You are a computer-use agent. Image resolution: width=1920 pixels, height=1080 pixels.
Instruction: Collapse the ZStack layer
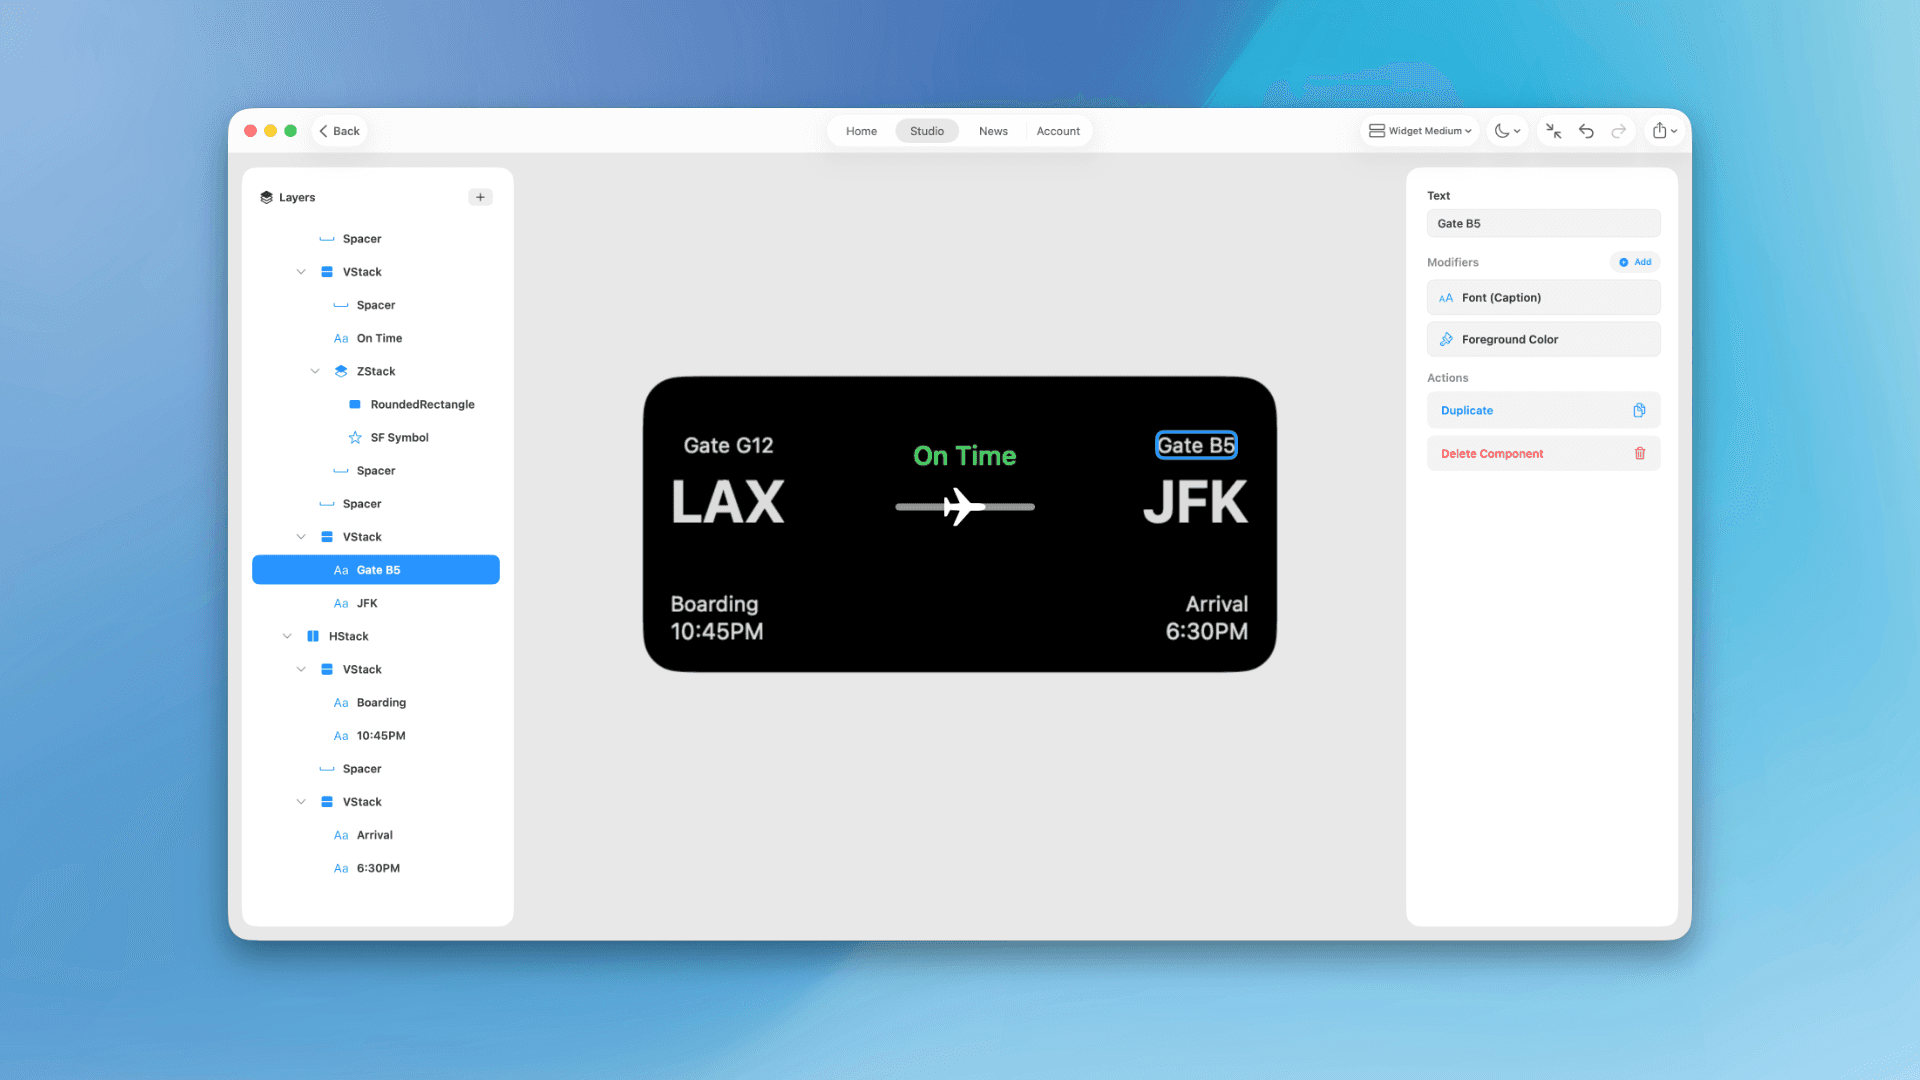pyautogui.click(x=315, y=370)
